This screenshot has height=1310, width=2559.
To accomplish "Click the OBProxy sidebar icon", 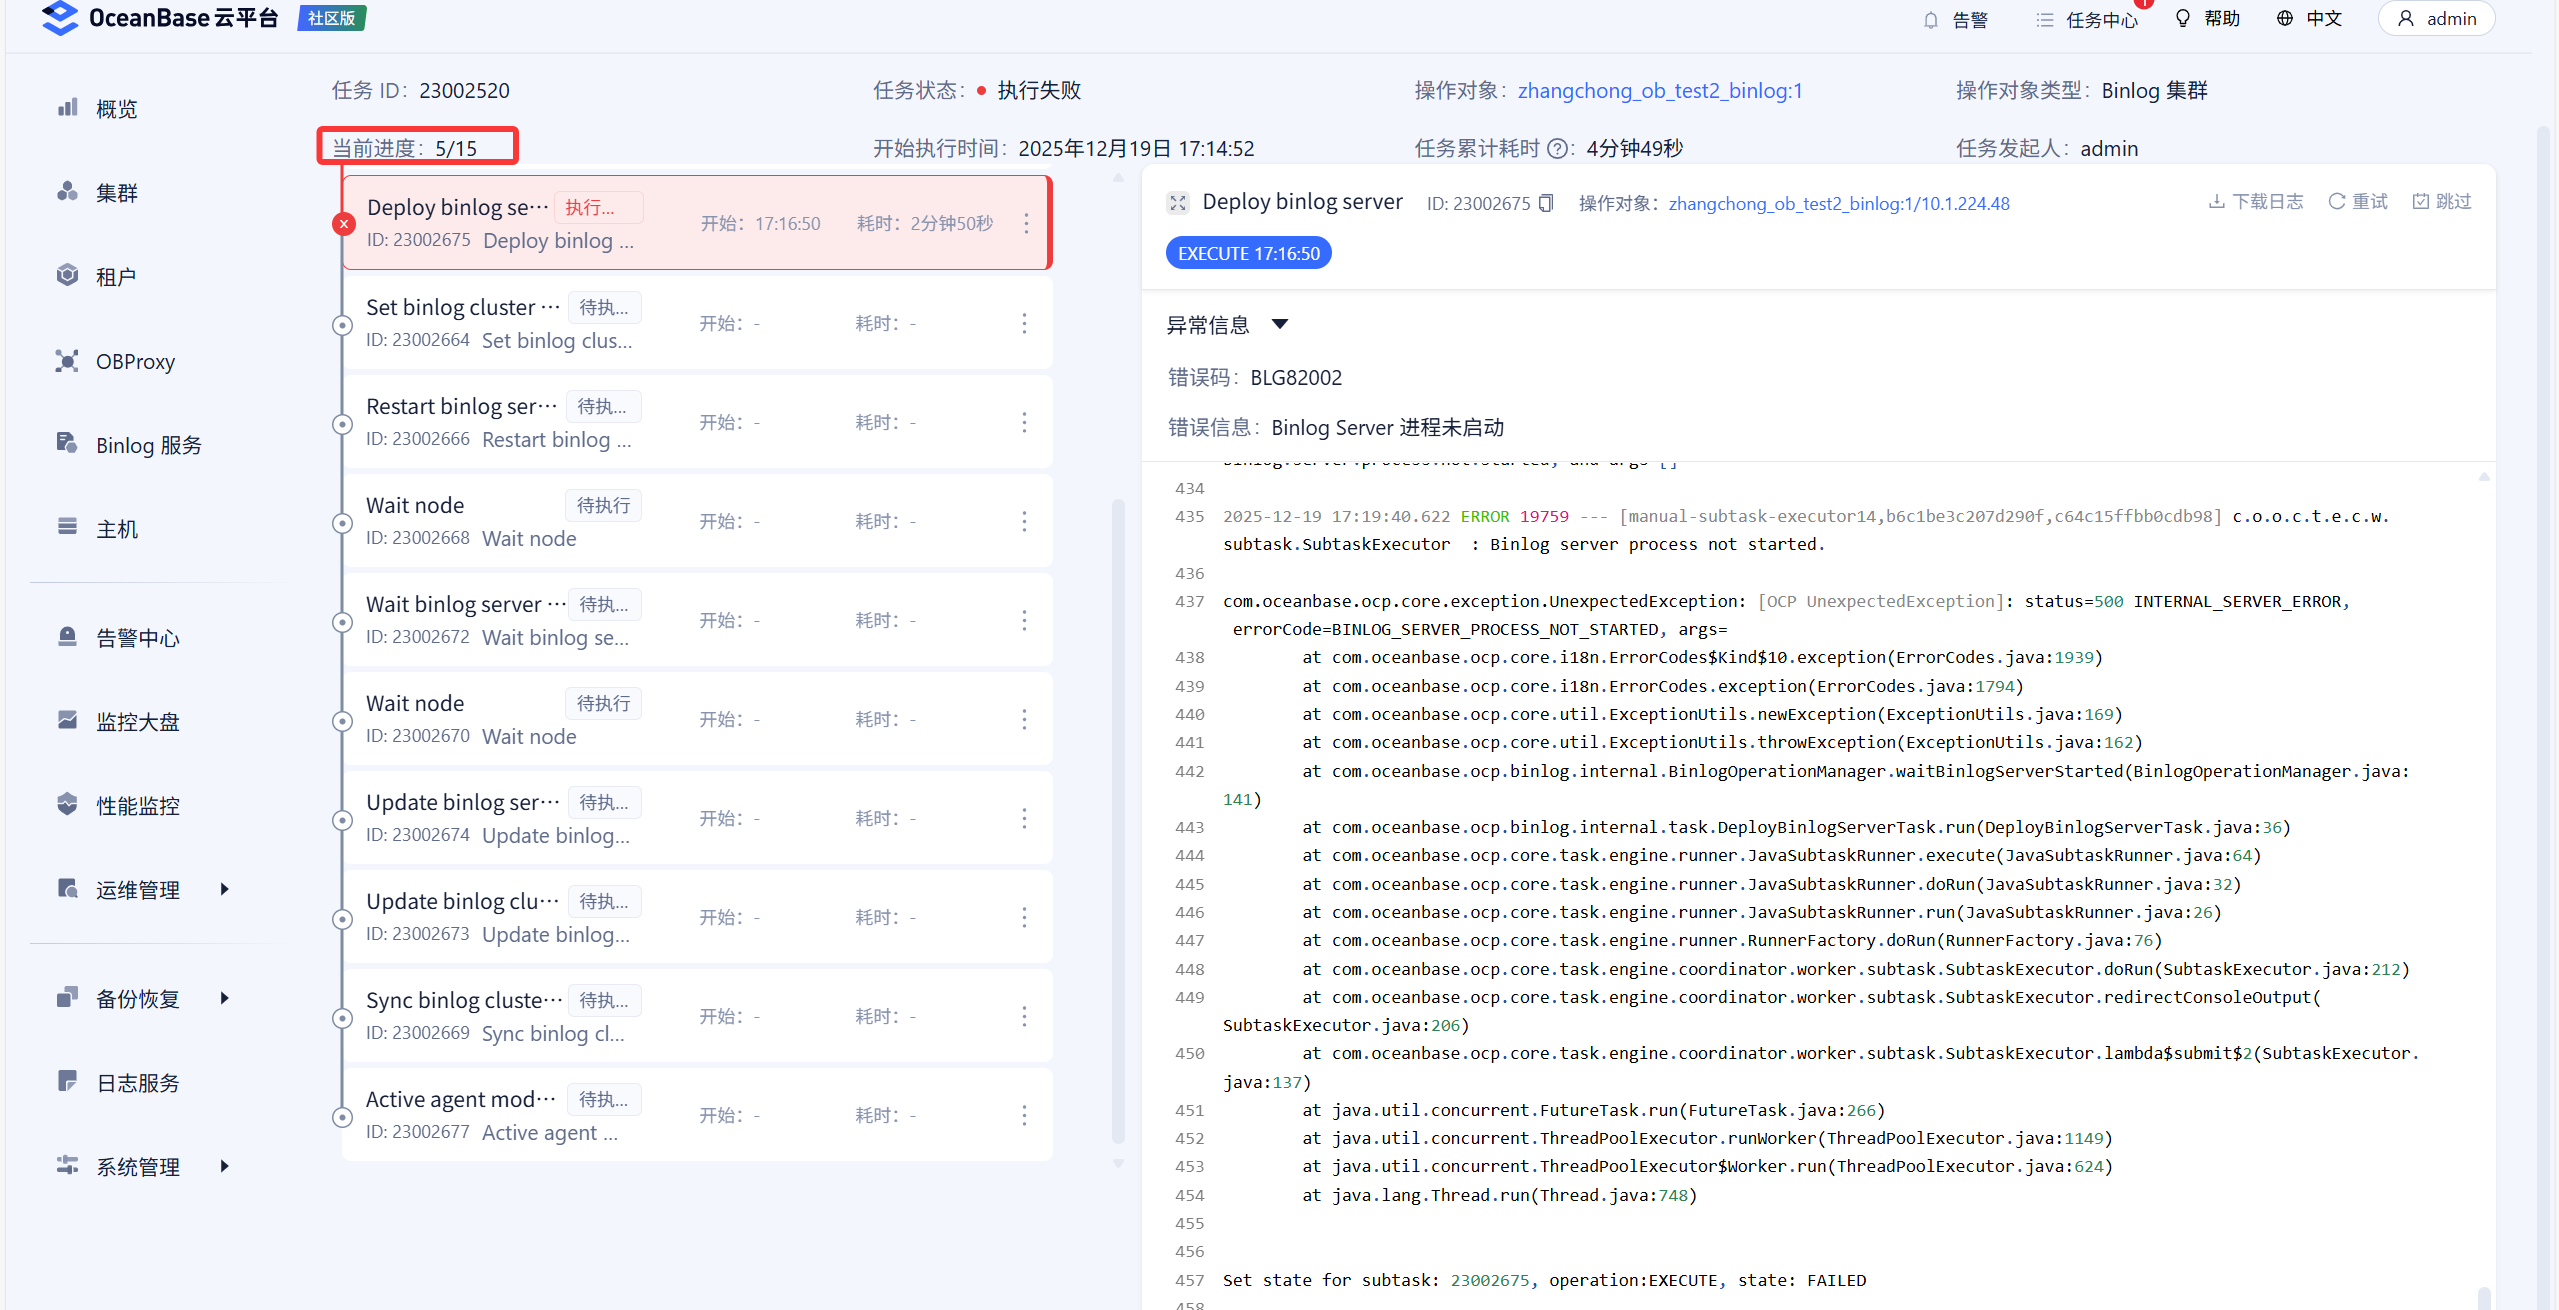I will 67,361.
